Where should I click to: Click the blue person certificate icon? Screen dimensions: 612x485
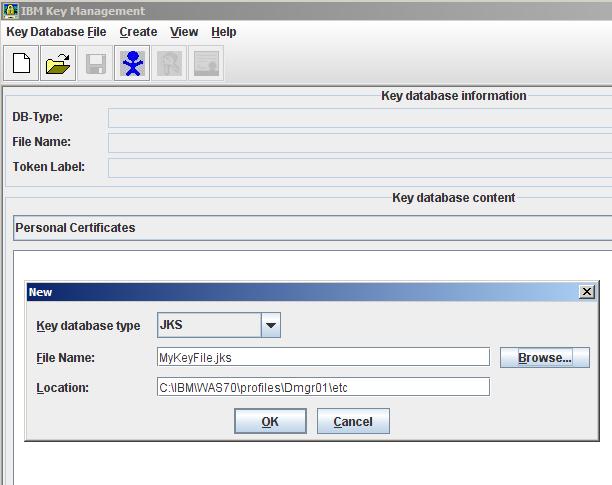(132, 63)
